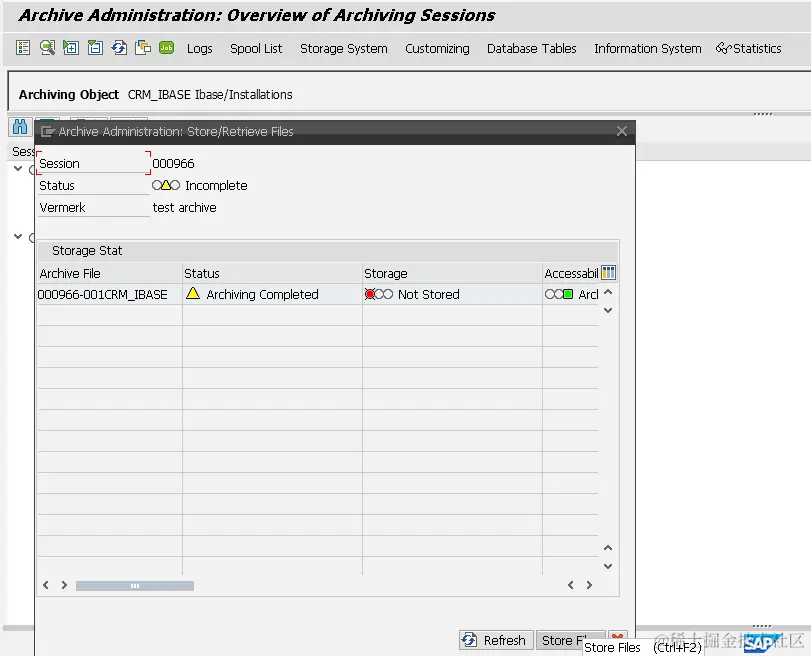Open Statistics with glasses icon
The image size is (811, 656).
click(748, 49)
